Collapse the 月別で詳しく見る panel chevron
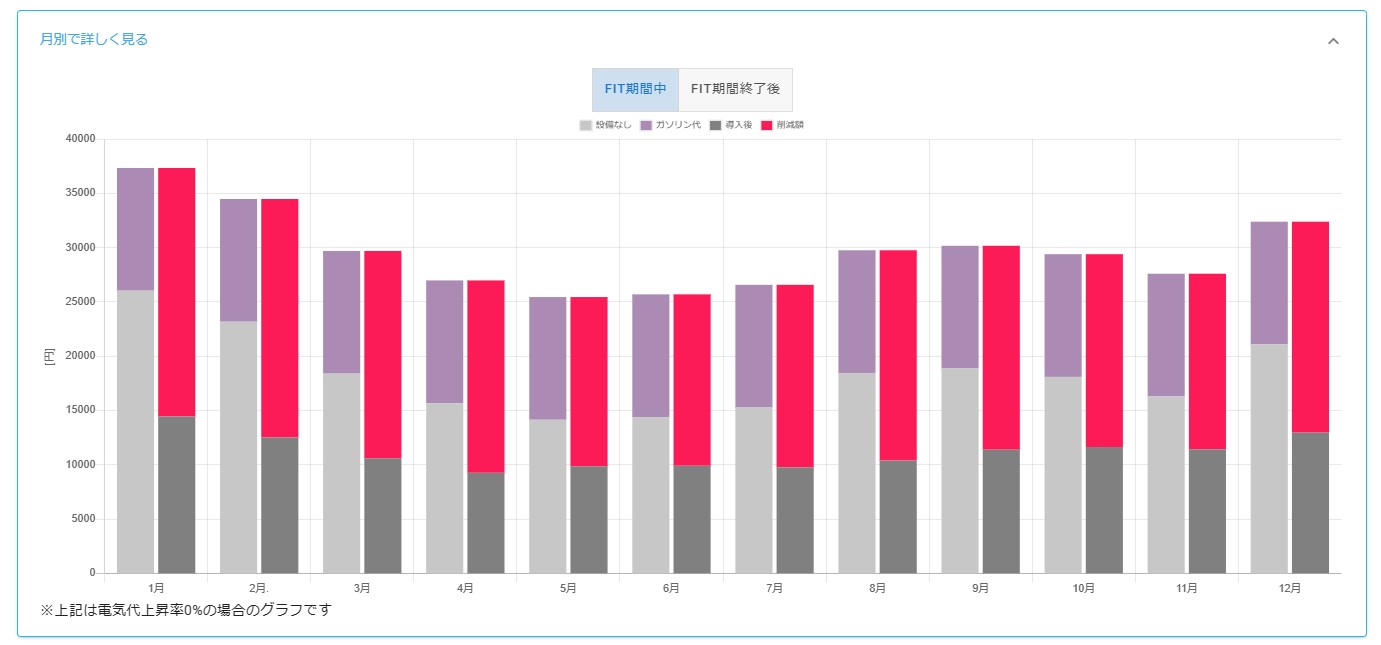Screen dimensions: 1381x645 [1332, 41]
